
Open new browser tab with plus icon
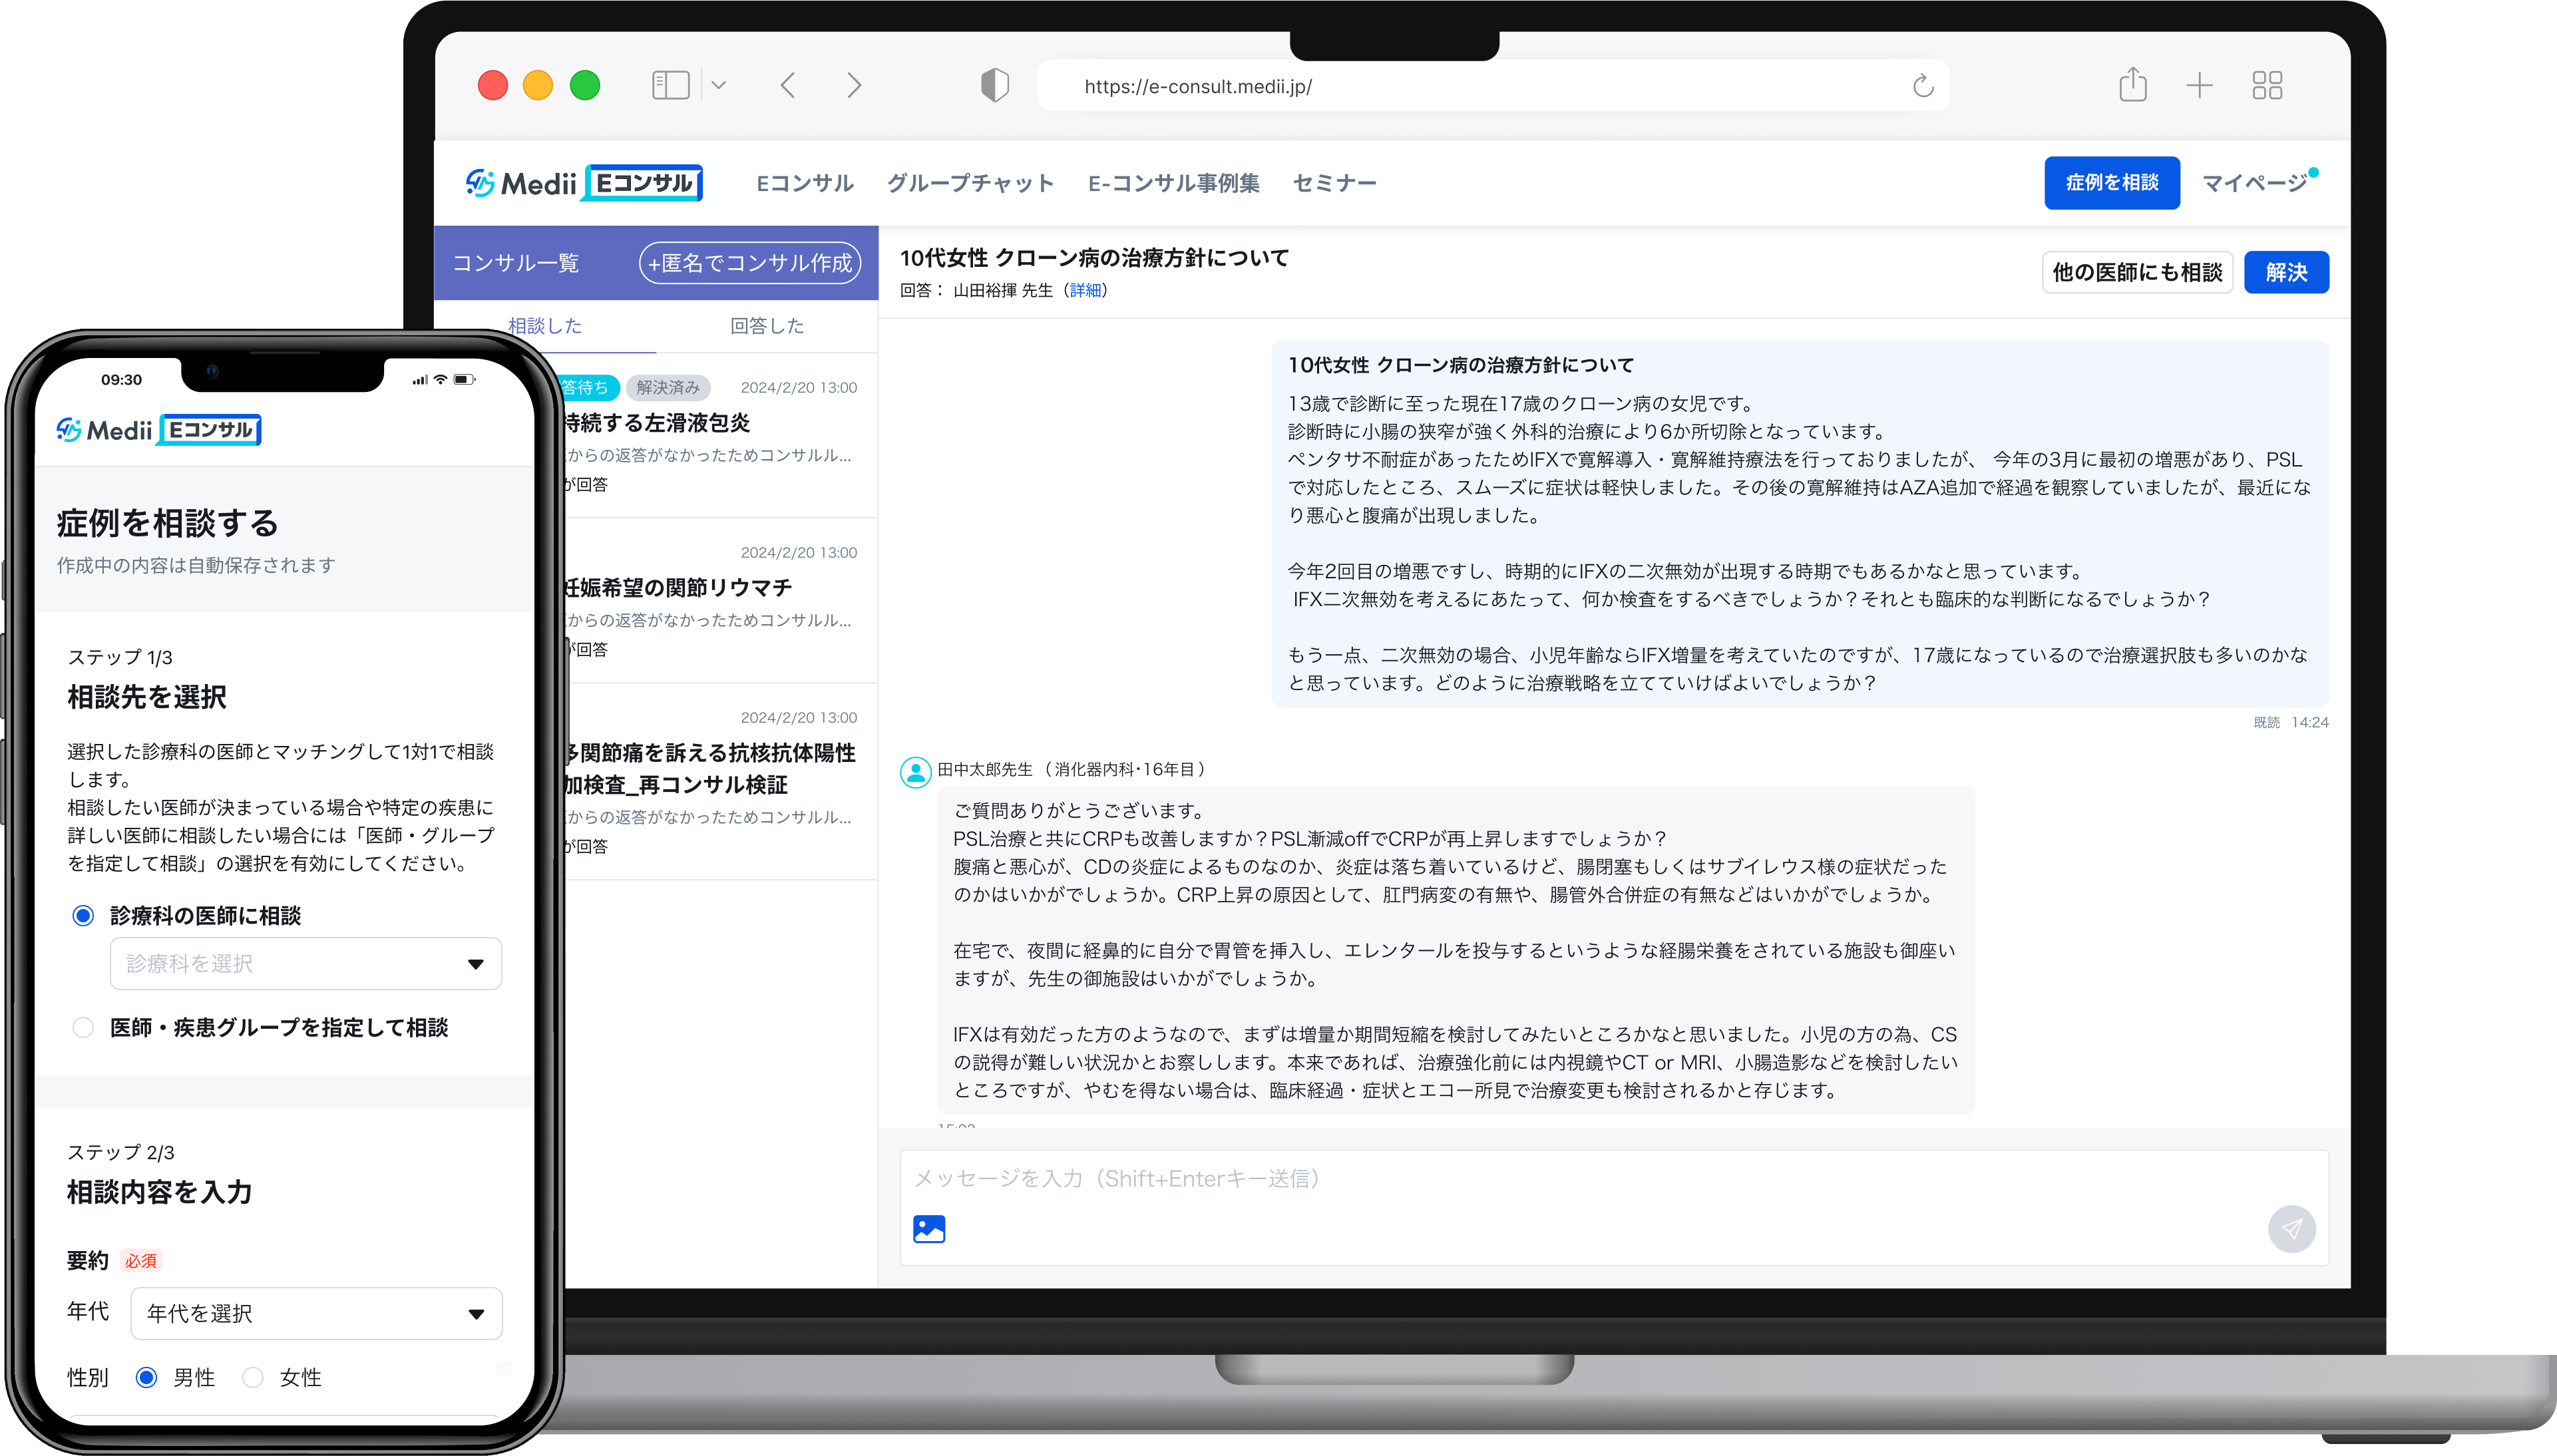[x=2199, y=86]
